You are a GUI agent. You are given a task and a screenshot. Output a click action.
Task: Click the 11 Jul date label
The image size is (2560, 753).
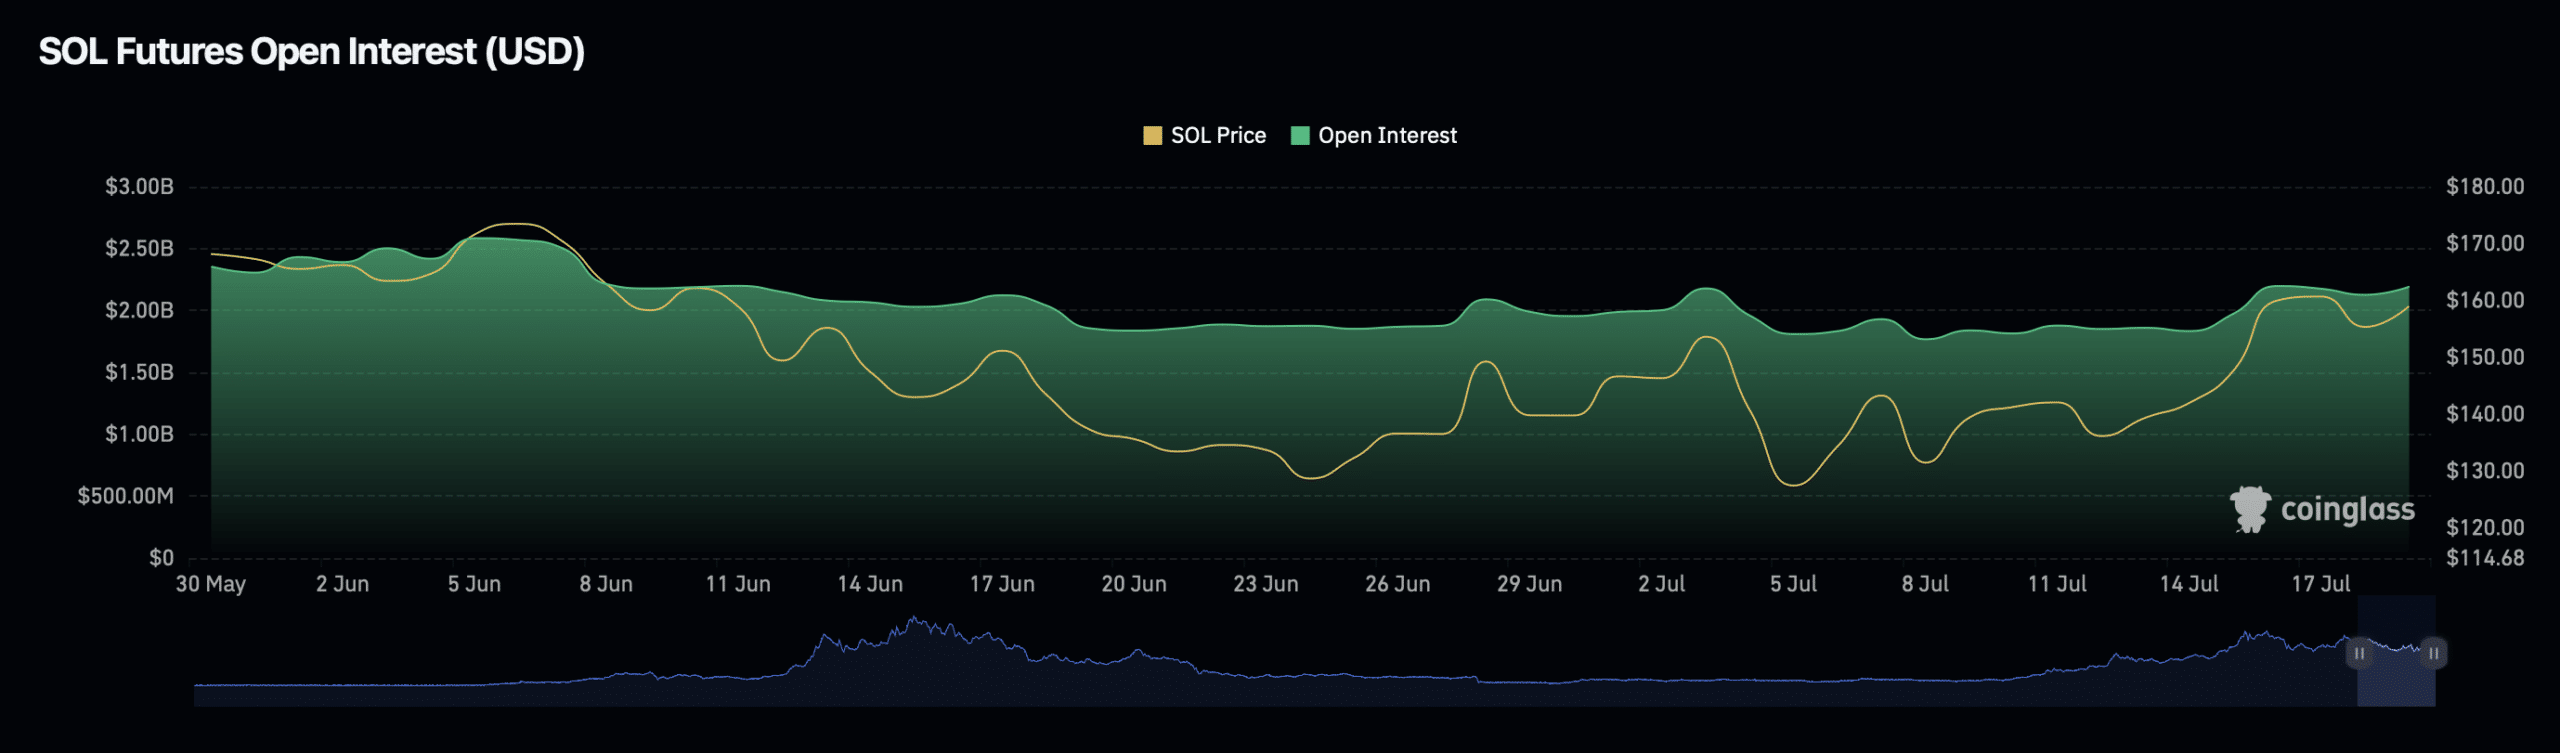click(2058, 584)
